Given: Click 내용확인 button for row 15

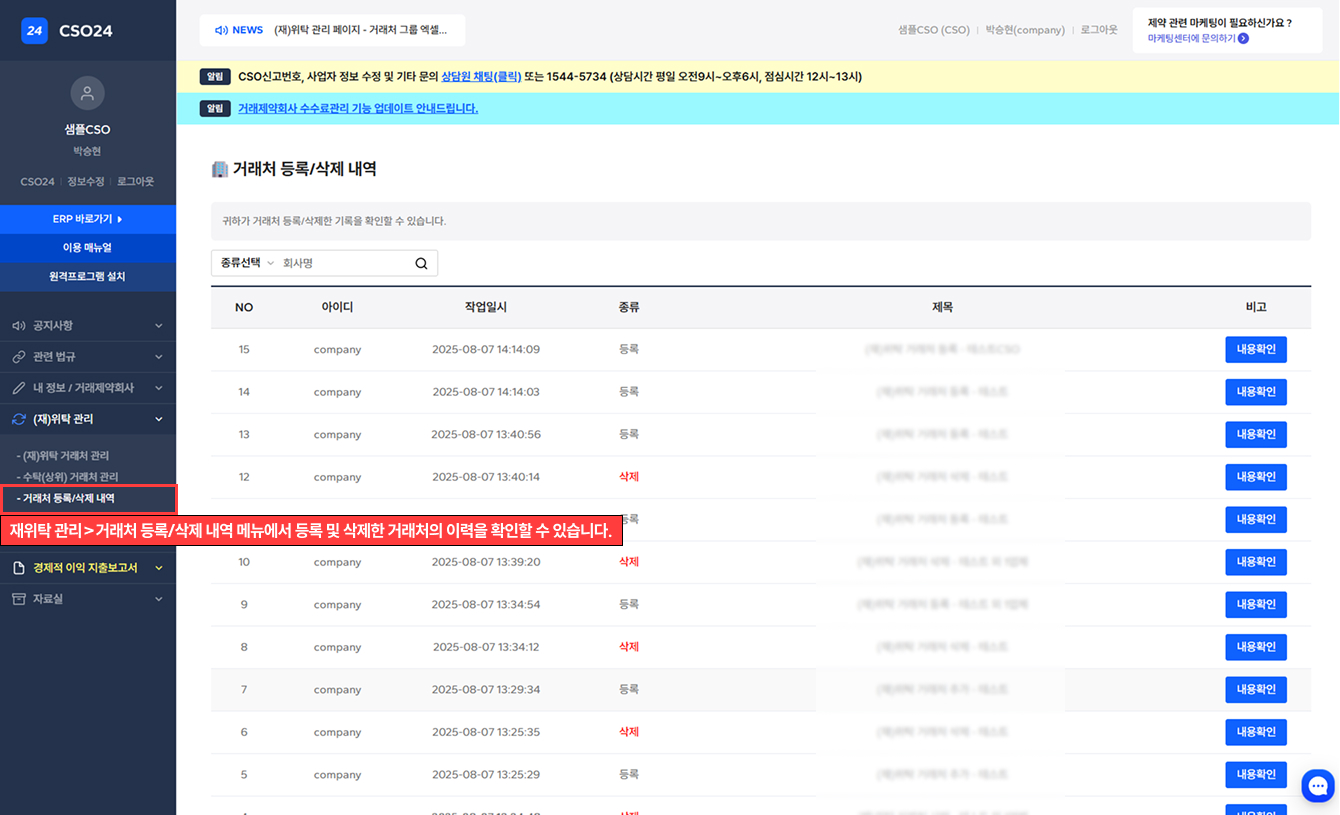Looking at the screenshot, I should (1255, 350).
